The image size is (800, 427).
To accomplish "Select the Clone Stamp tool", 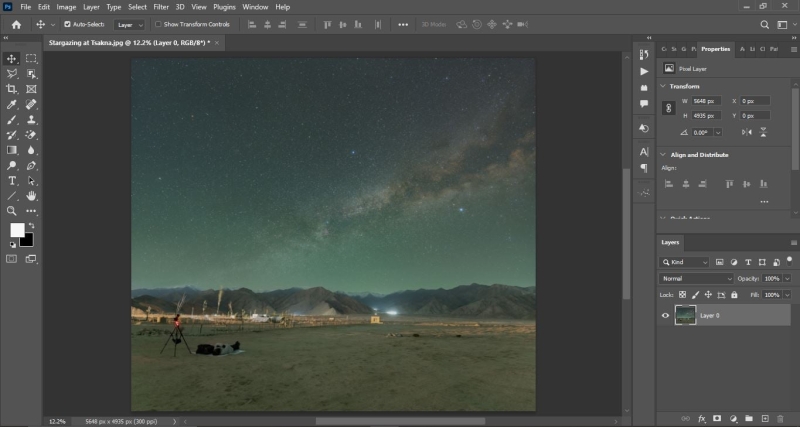I will 31,120.
